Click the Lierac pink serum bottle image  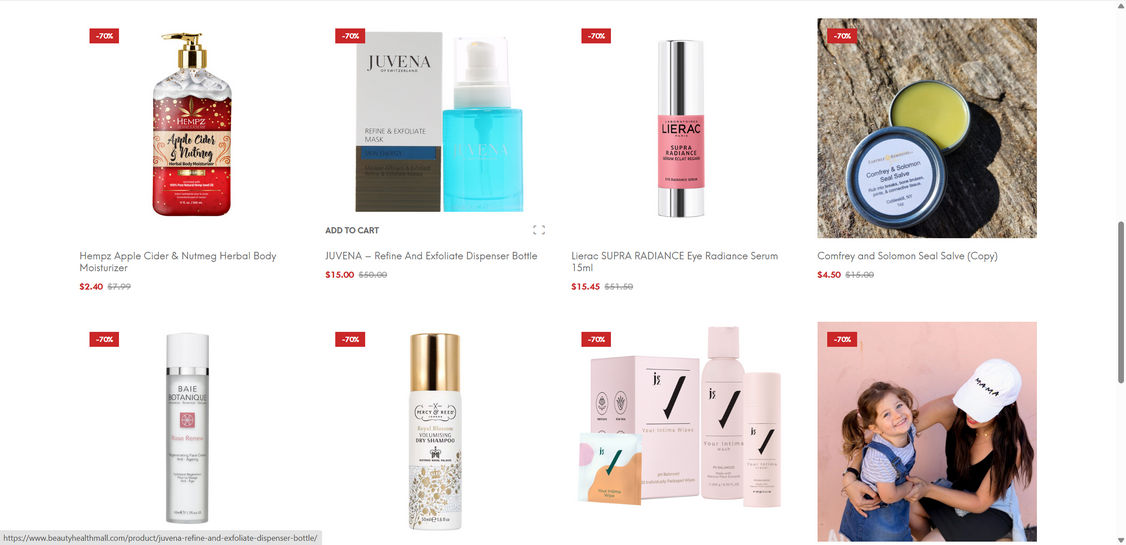[x=681, y=129]
